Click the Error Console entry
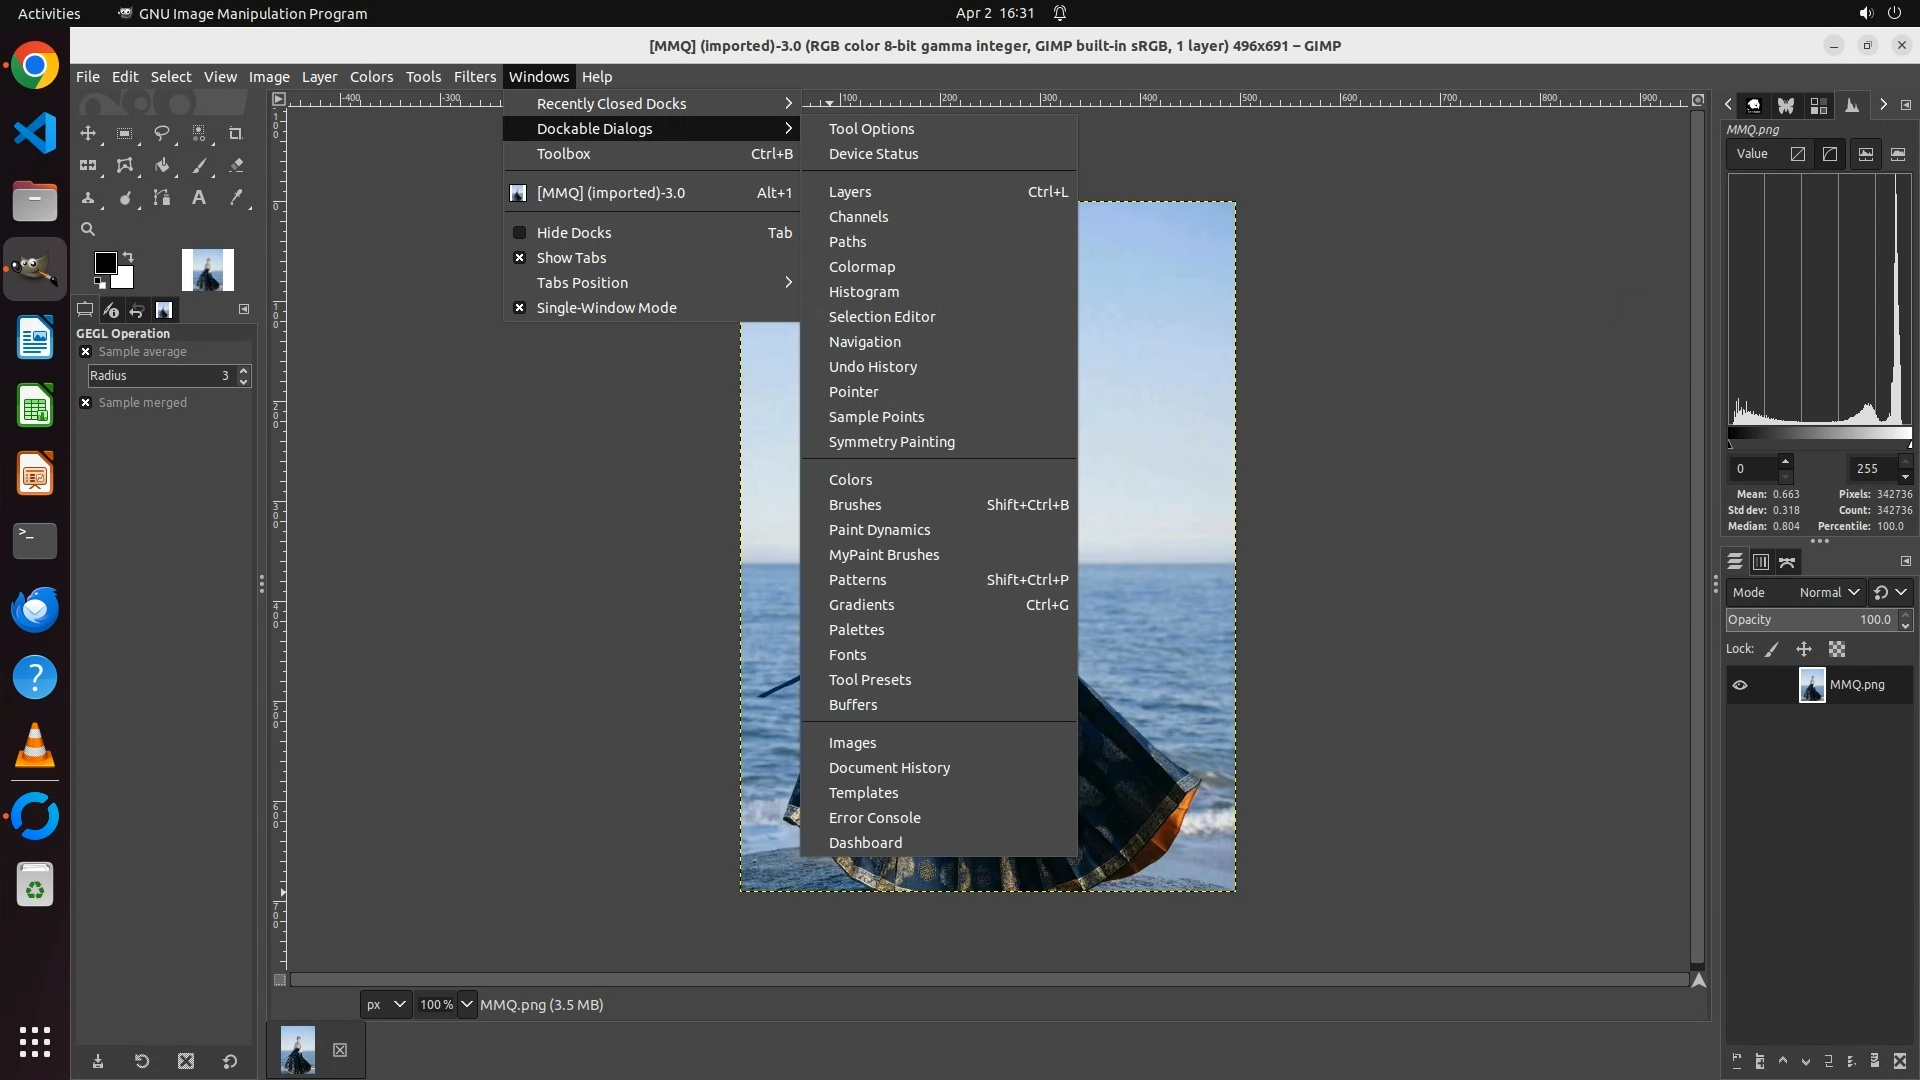This screenshot has width=1920, height=1080. pos(874,818)
